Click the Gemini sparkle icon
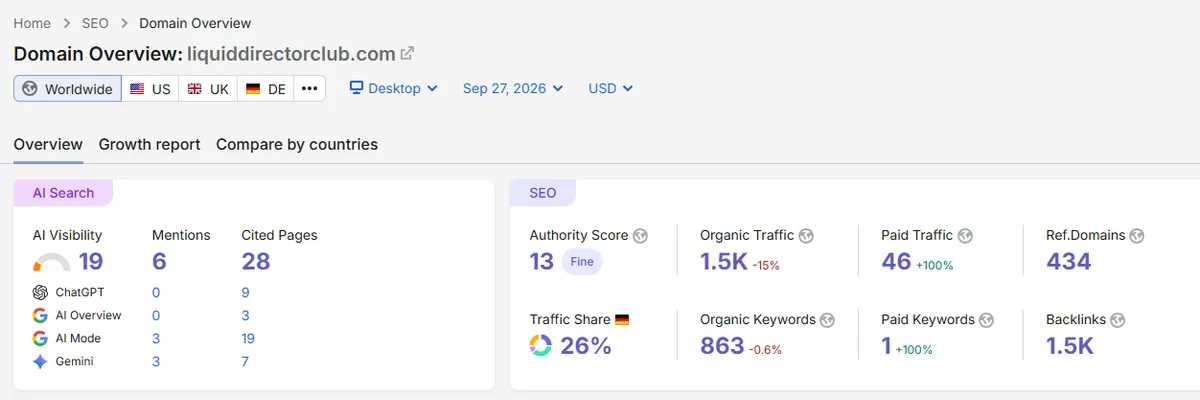Image resolution: width=1200 pixels, height=400 pixels. (x=40, y=362)
